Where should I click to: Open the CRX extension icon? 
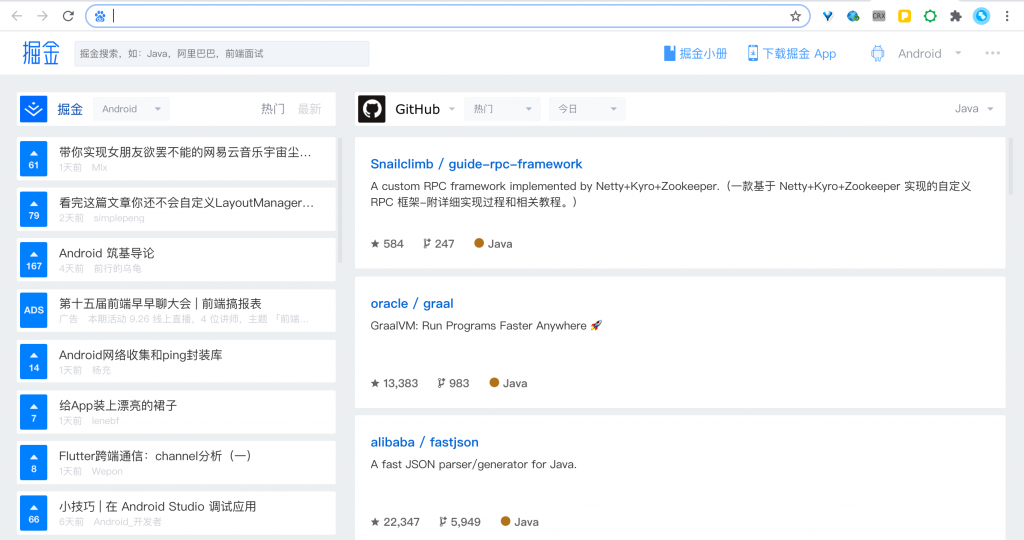(x=878, y=16)
